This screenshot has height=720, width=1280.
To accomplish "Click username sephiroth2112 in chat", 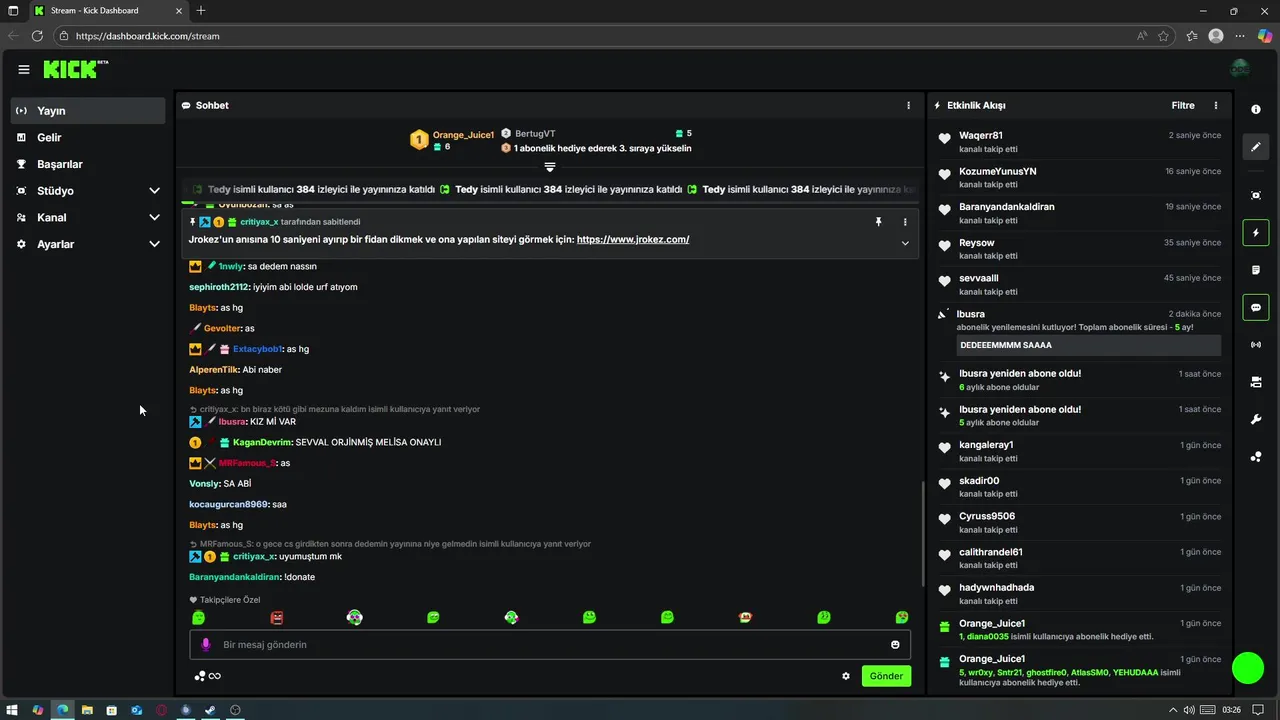I will 219,287.
